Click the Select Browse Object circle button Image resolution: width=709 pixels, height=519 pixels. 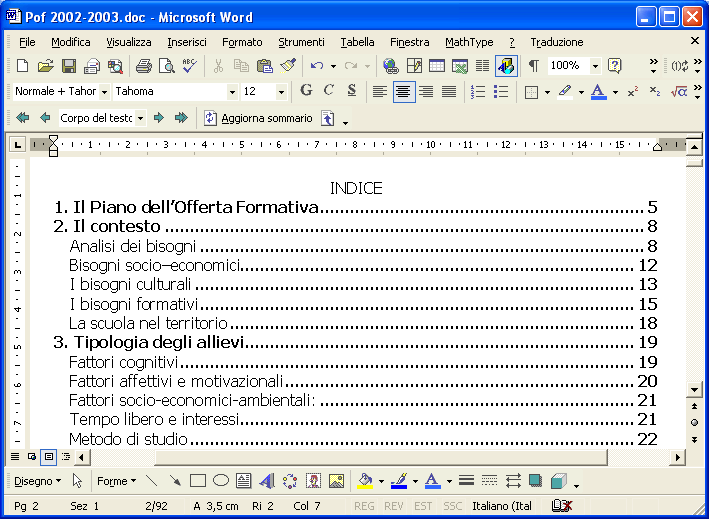tap(694, 423)
